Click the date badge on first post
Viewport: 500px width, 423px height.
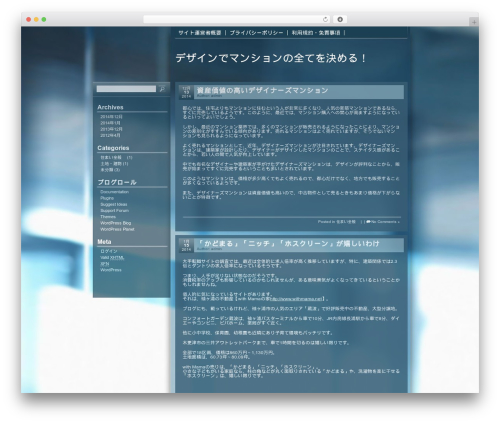pyautogui.click(x=186, y=92)
